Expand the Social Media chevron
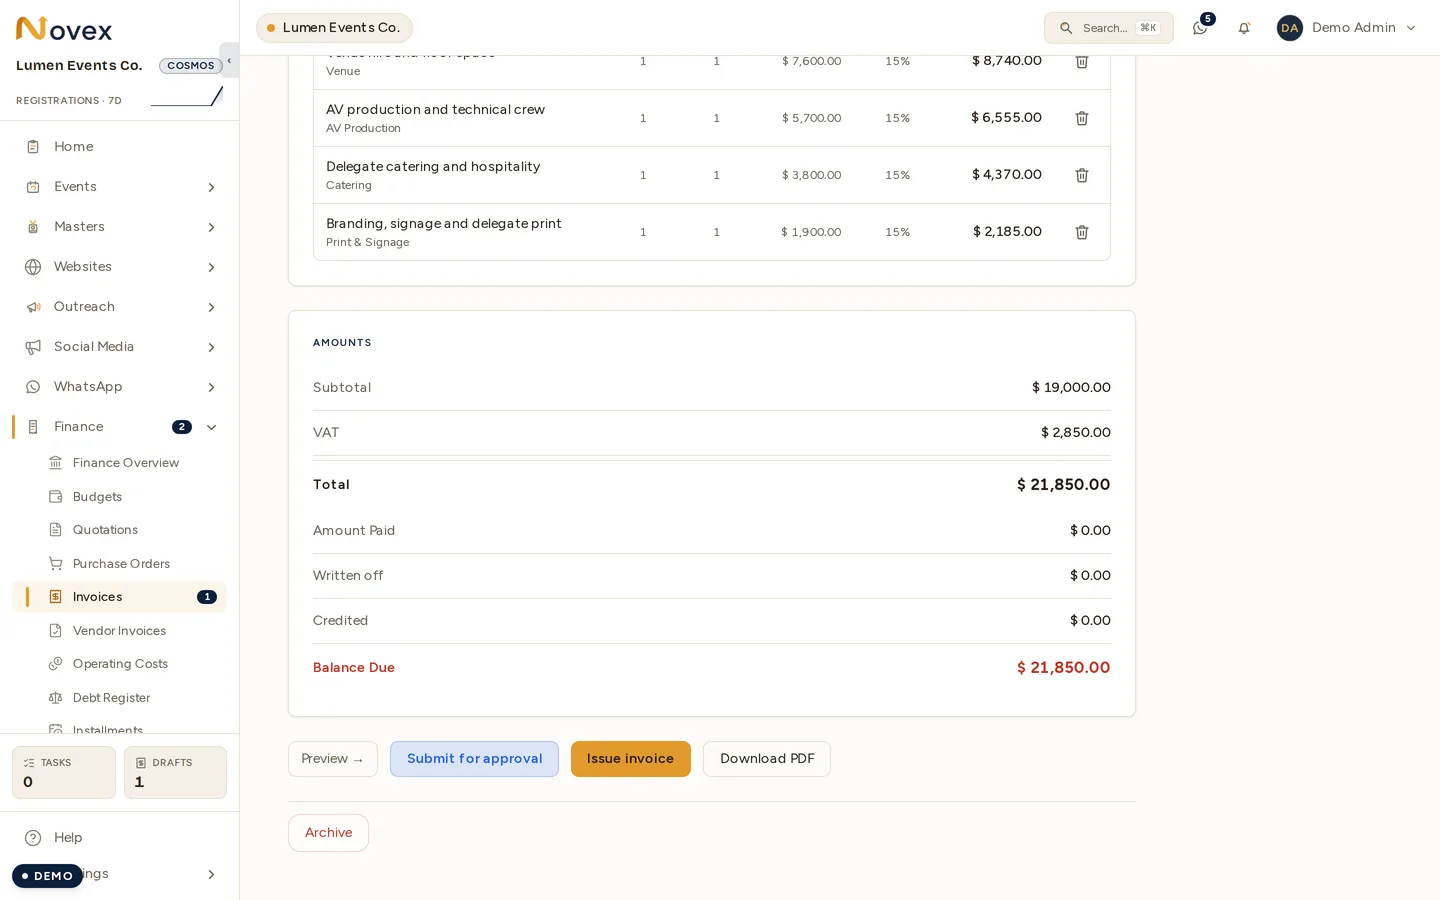The height and width of the screenshot is (900, 1440). [211, 347]
